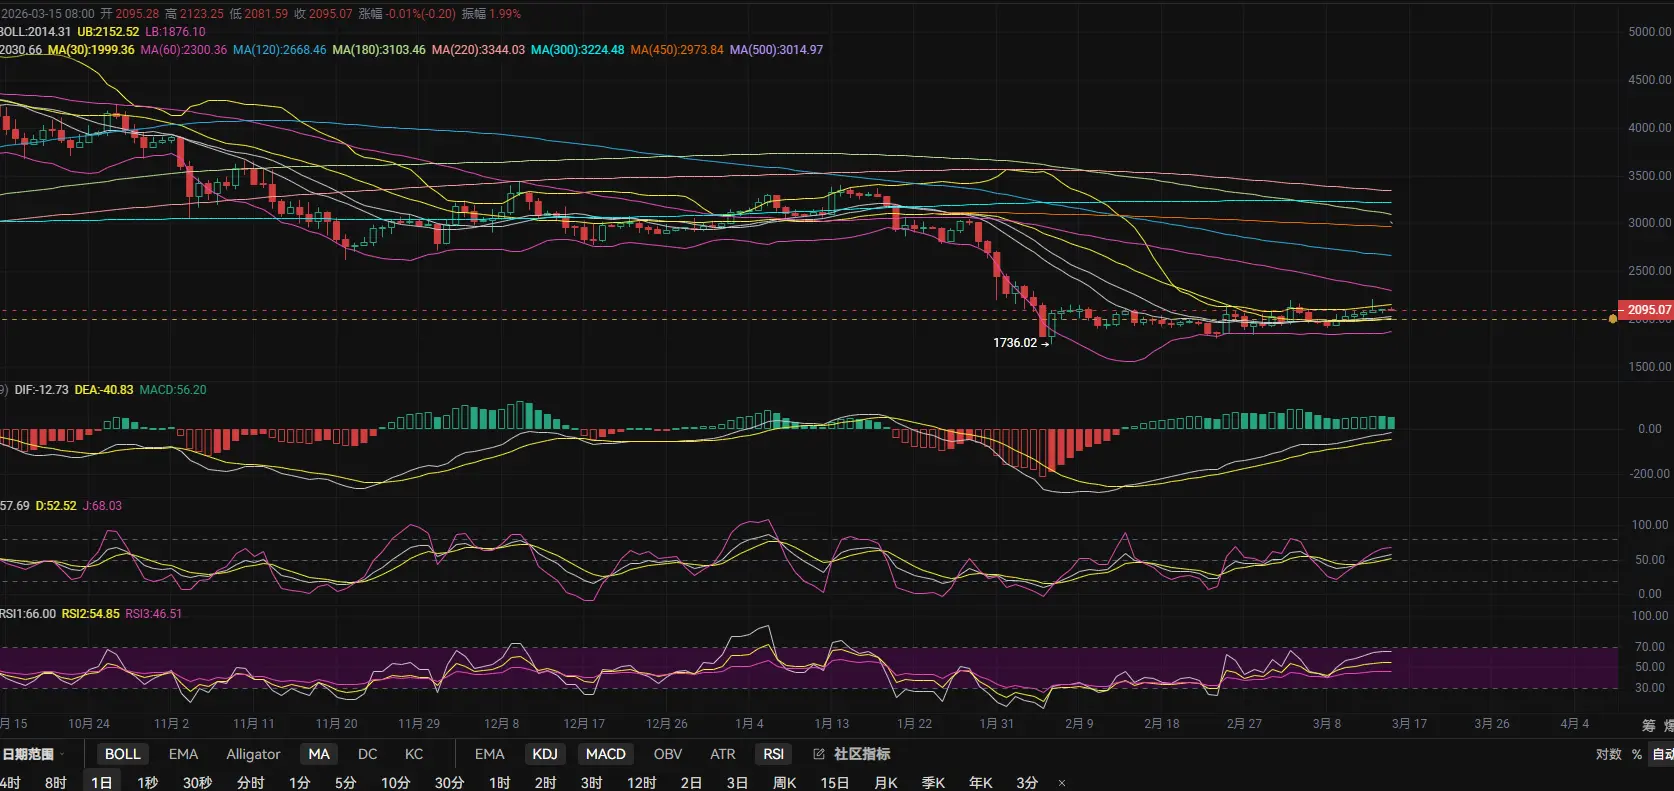
Task: Toggle the BOLL overlay indicator
Action: tap(122, 754)
